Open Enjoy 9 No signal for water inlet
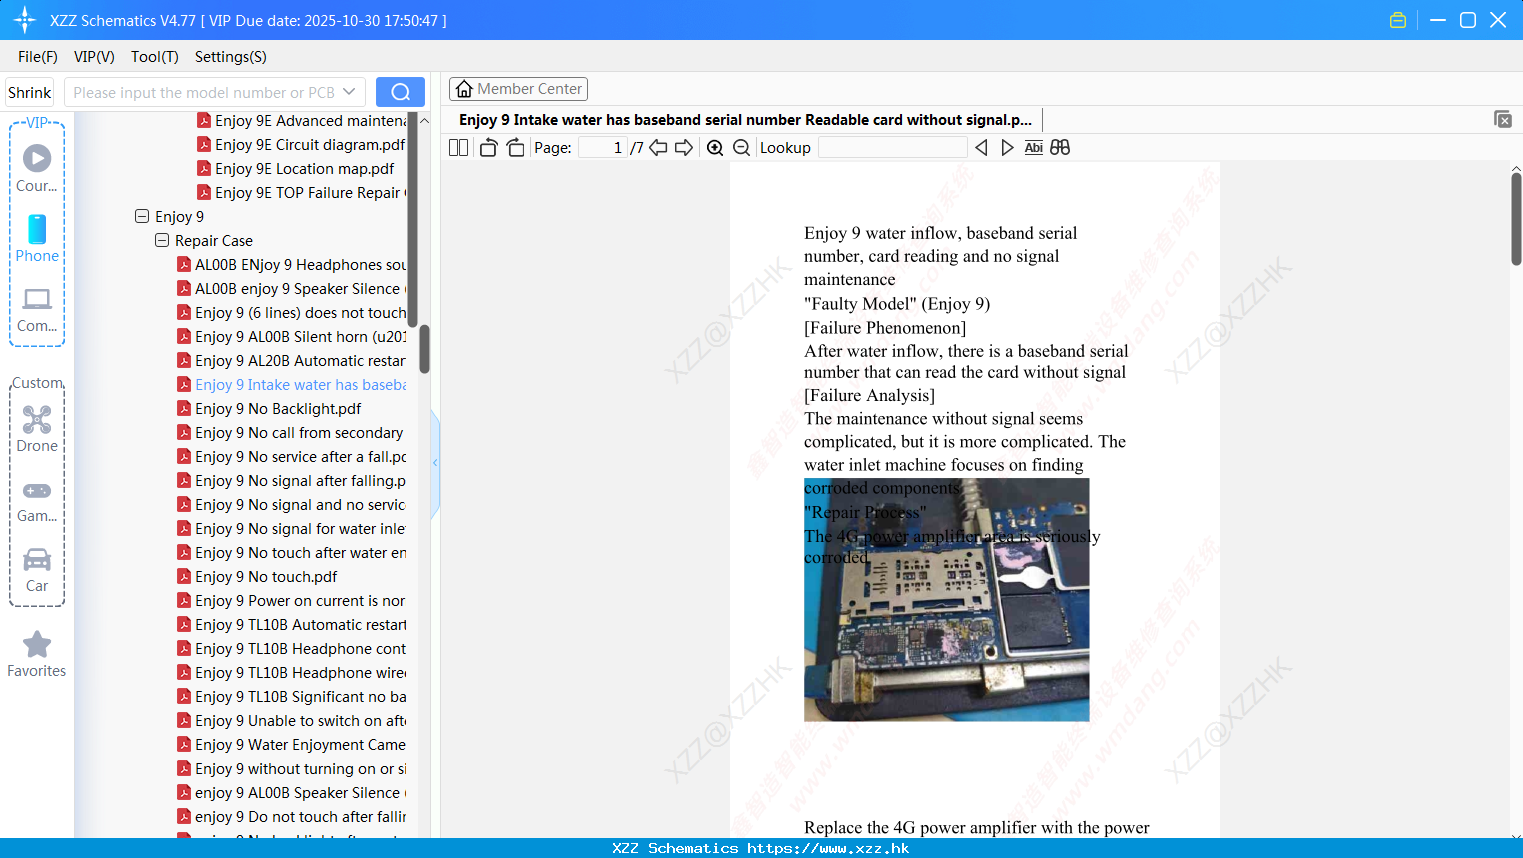The width and height of the screenshot is (1523, 858). (x=291, y=528)
